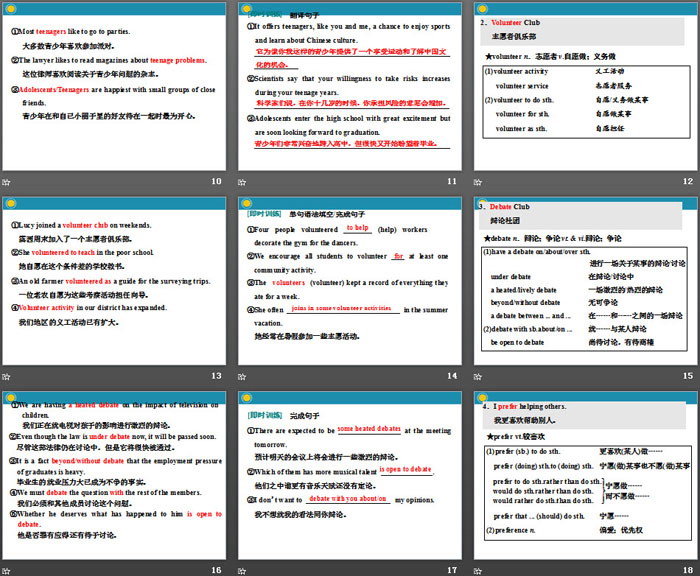
Task: Select the I prefer helping others slide
Action: click(584, 474)
